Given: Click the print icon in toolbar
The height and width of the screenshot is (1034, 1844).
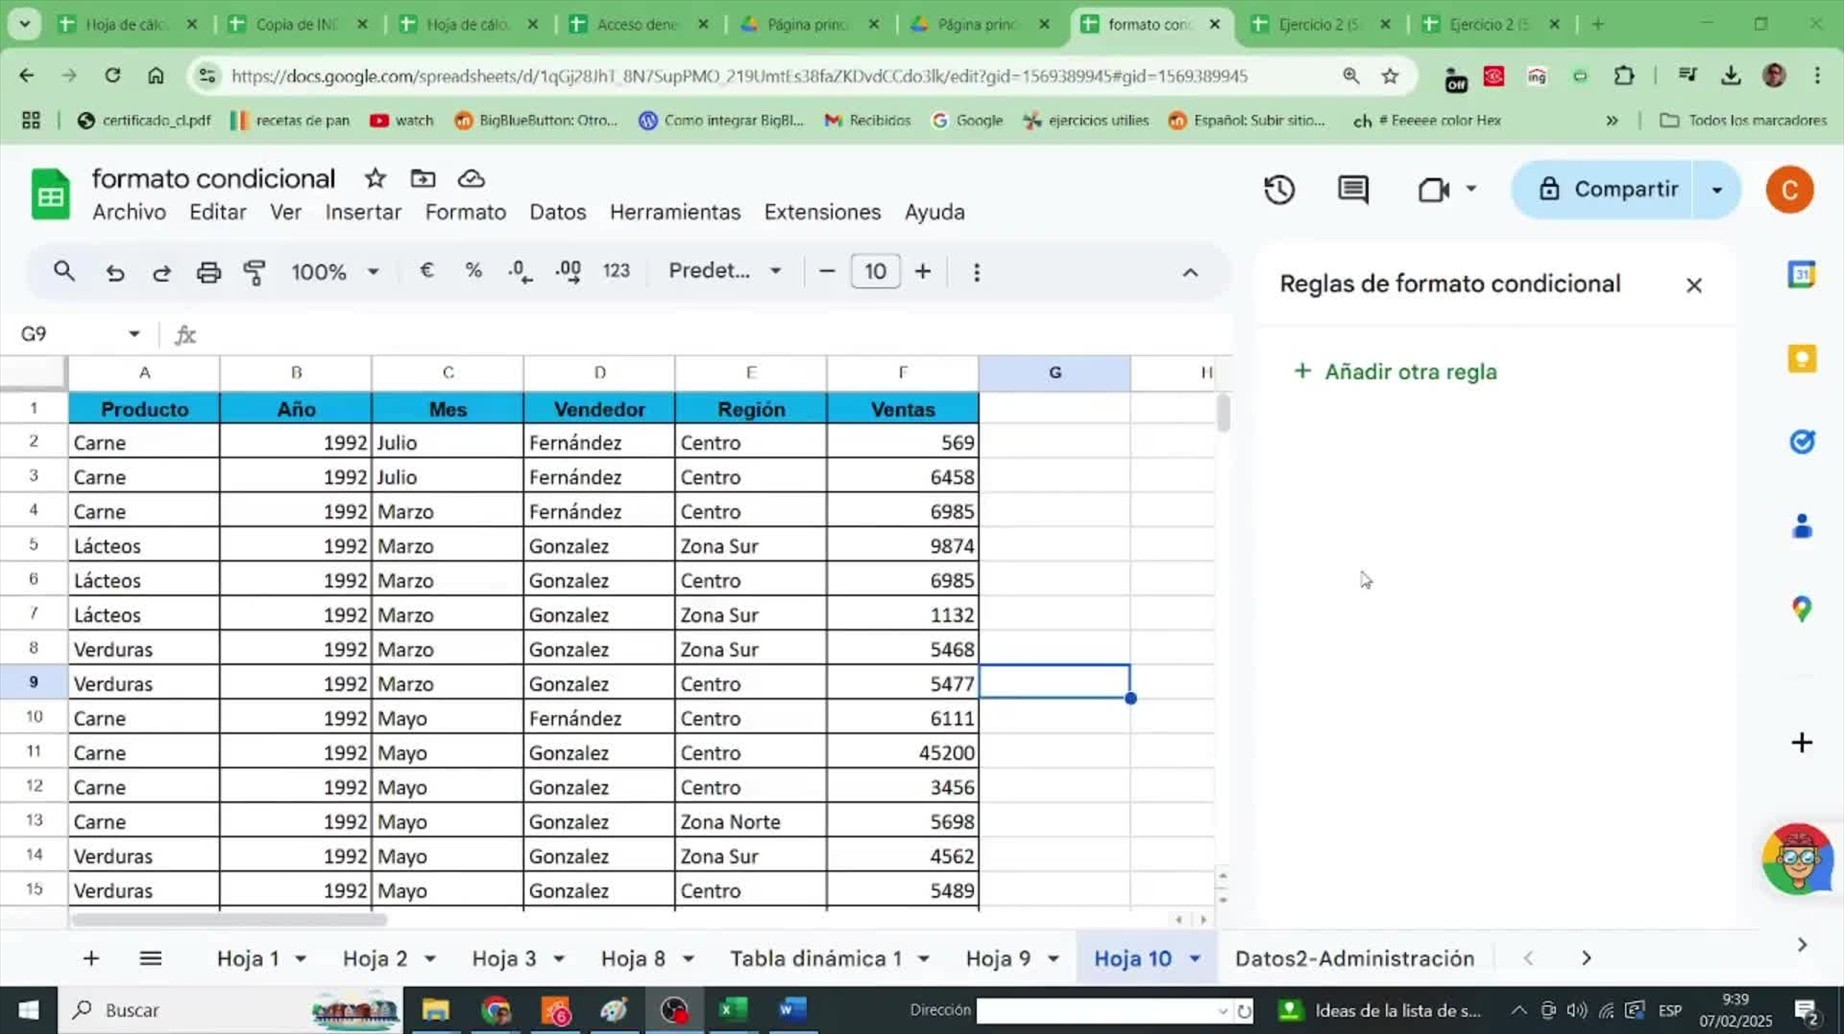Looking at the screenshot, I should coord(208,272).
